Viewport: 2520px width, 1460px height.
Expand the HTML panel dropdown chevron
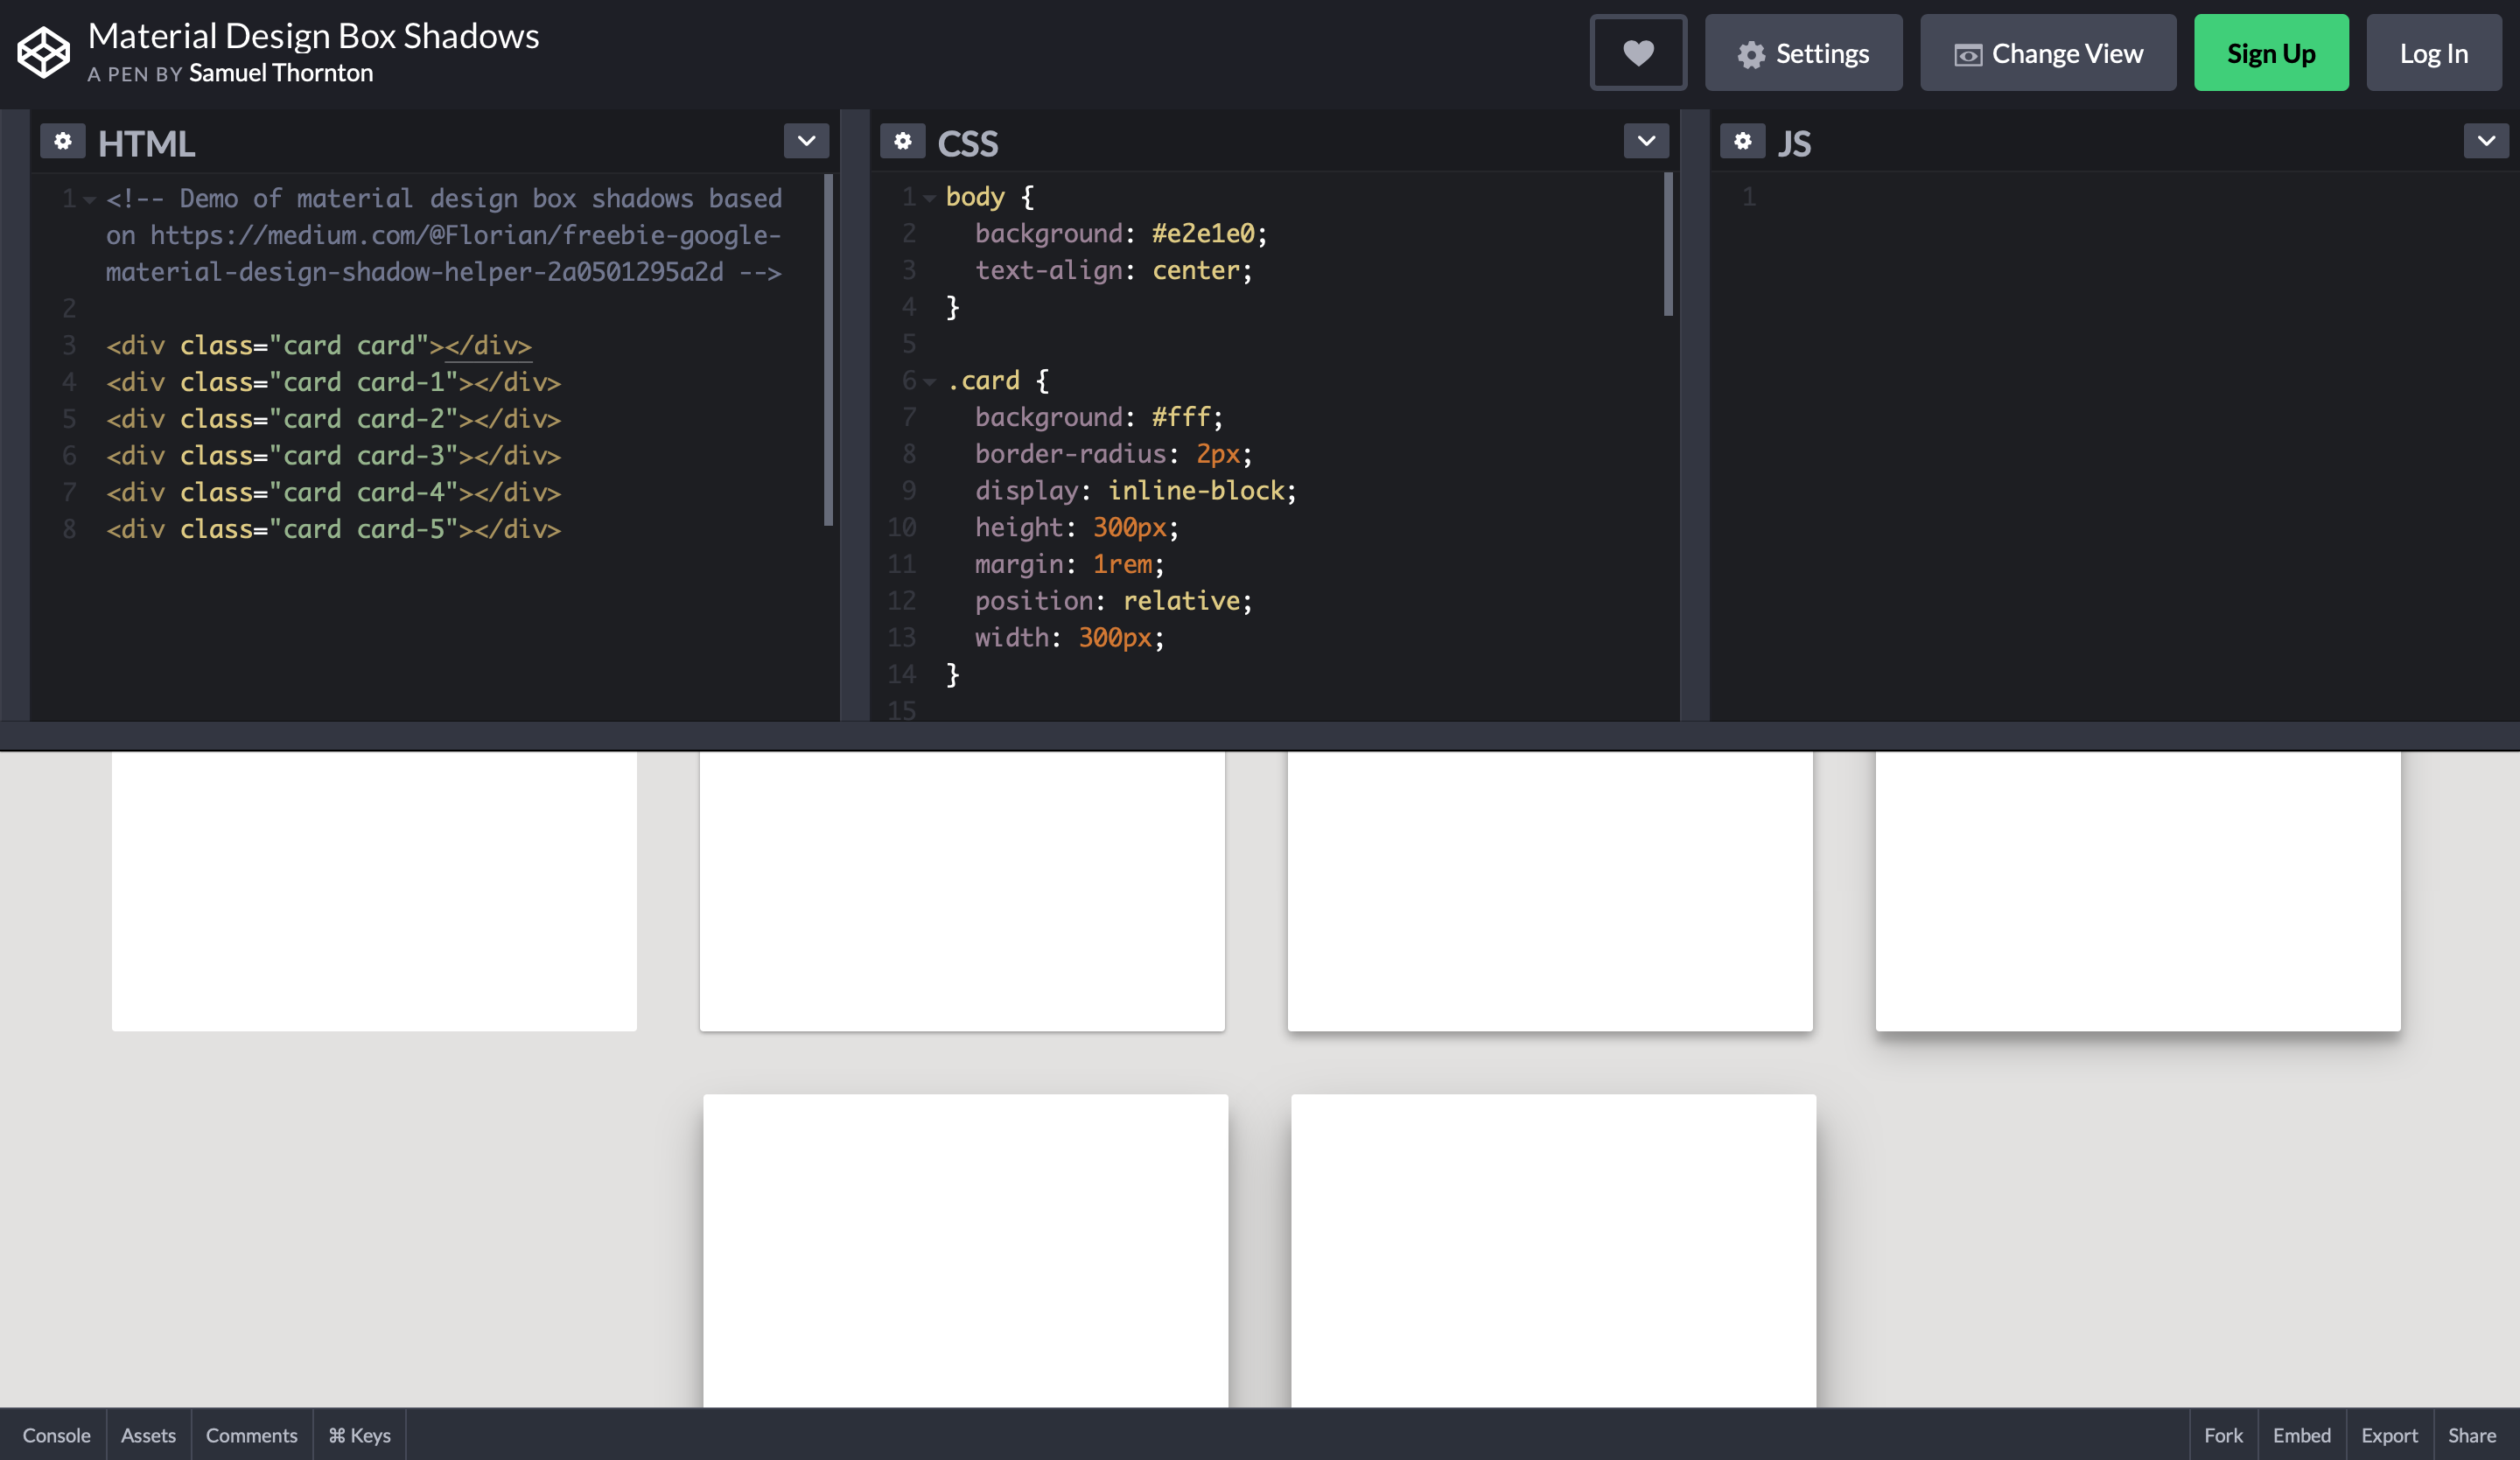click(x=806, y=142)
